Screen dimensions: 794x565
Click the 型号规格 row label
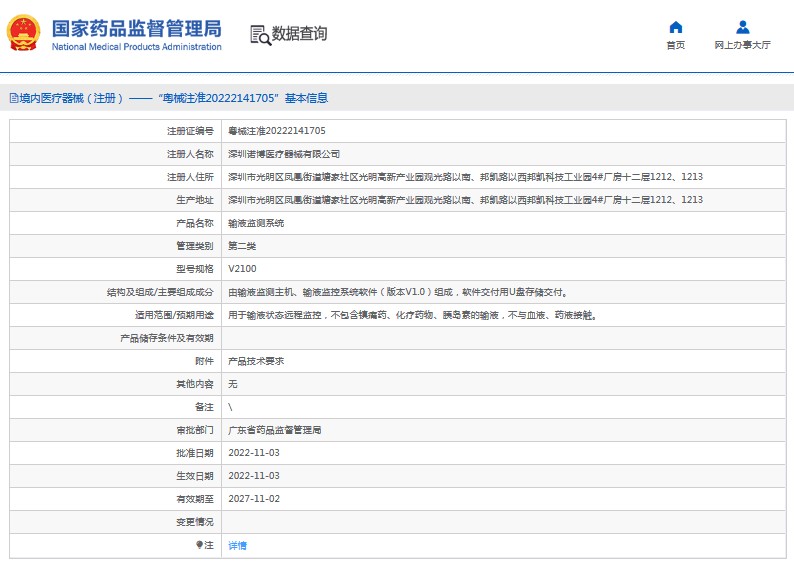click(x=195, y=269)
